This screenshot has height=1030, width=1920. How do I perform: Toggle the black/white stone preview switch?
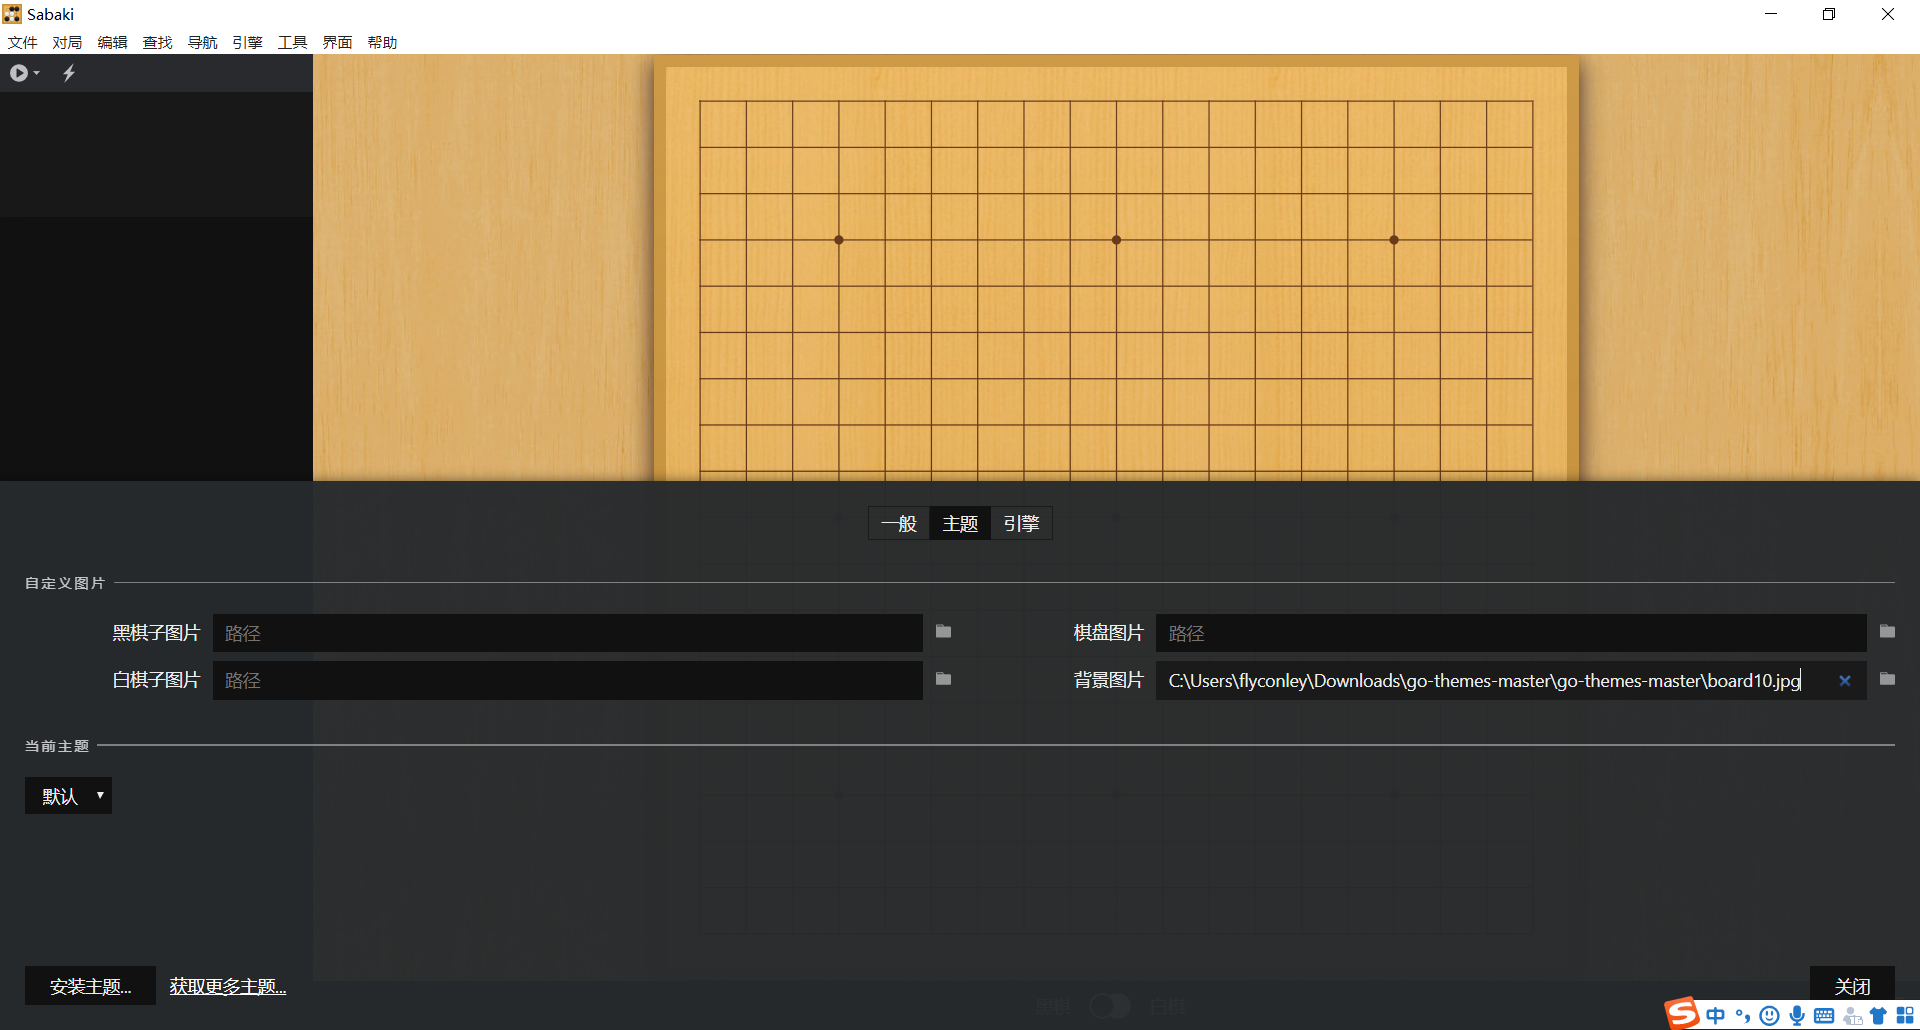(1109, 1005)
